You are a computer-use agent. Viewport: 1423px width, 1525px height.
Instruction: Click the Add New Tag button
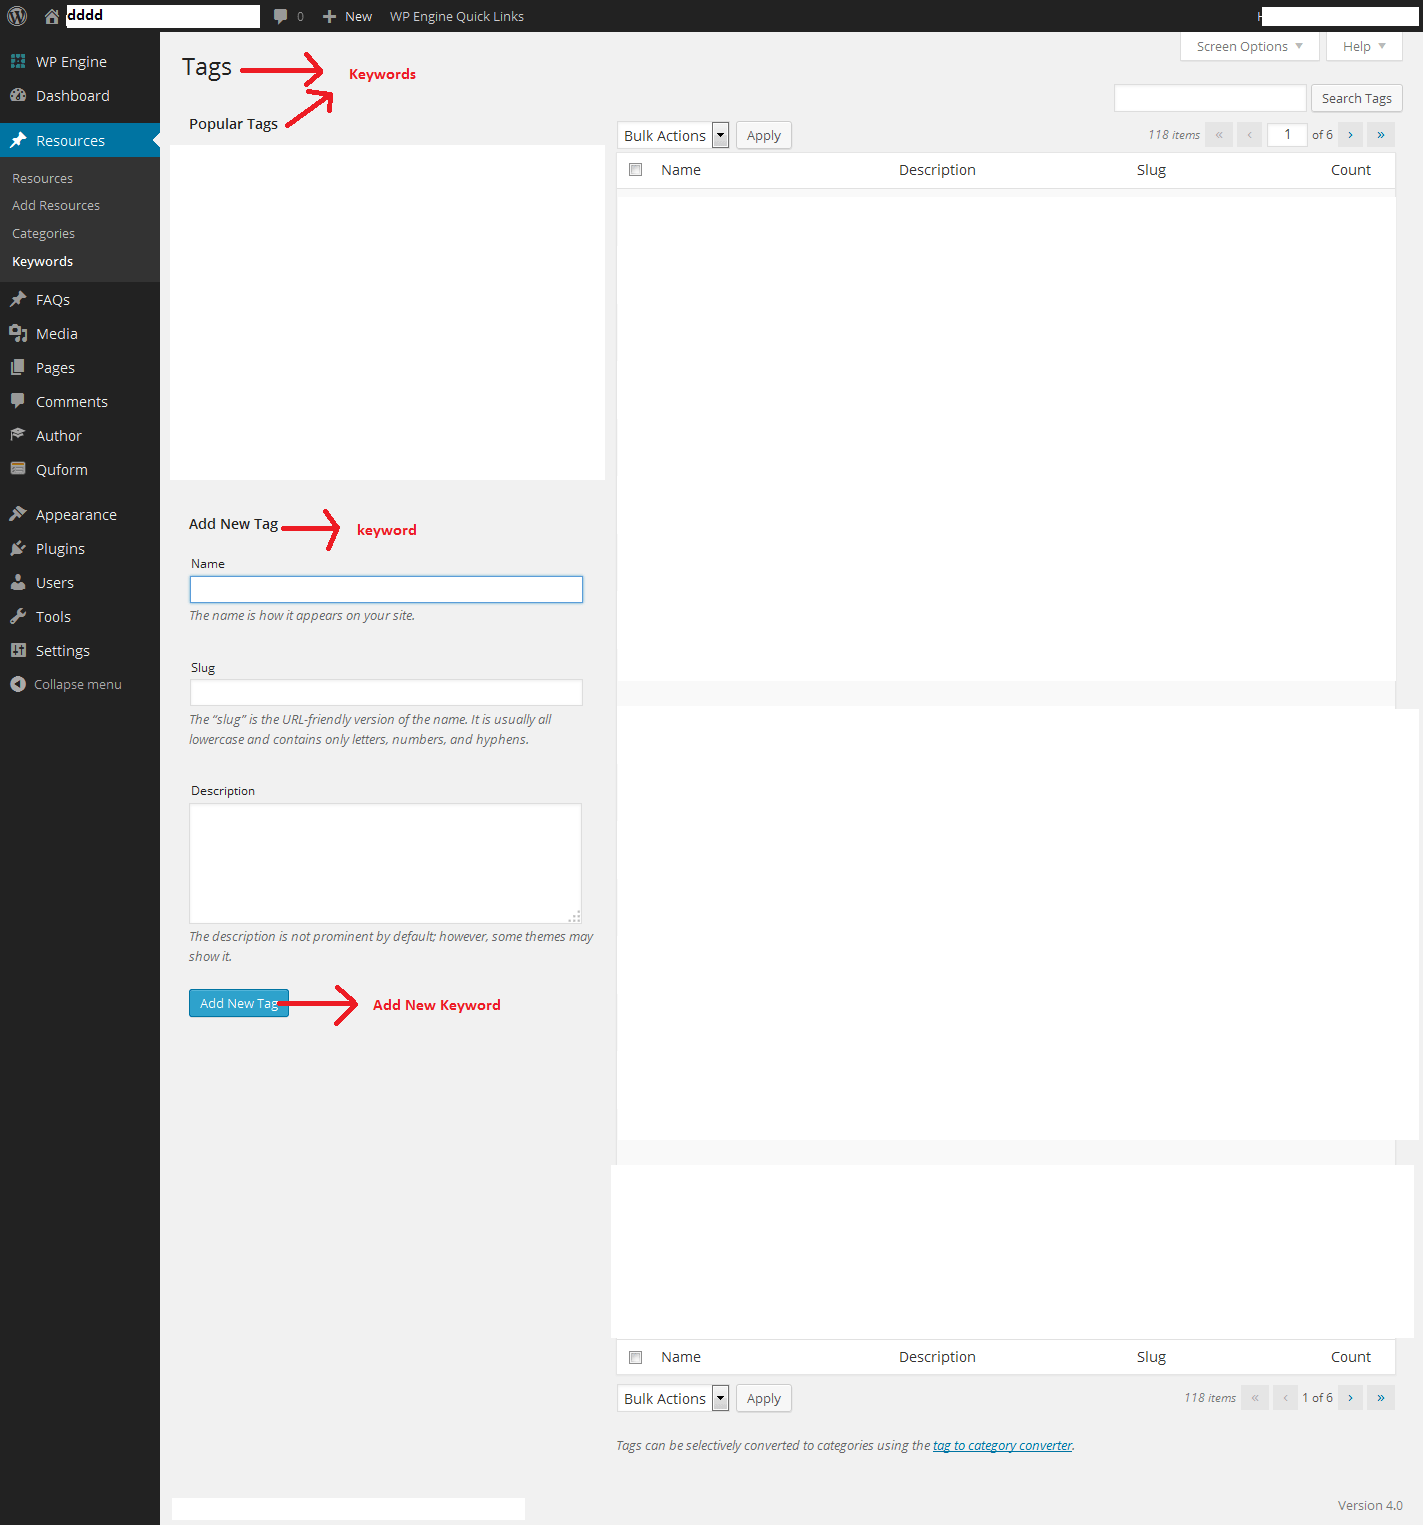238,1003
